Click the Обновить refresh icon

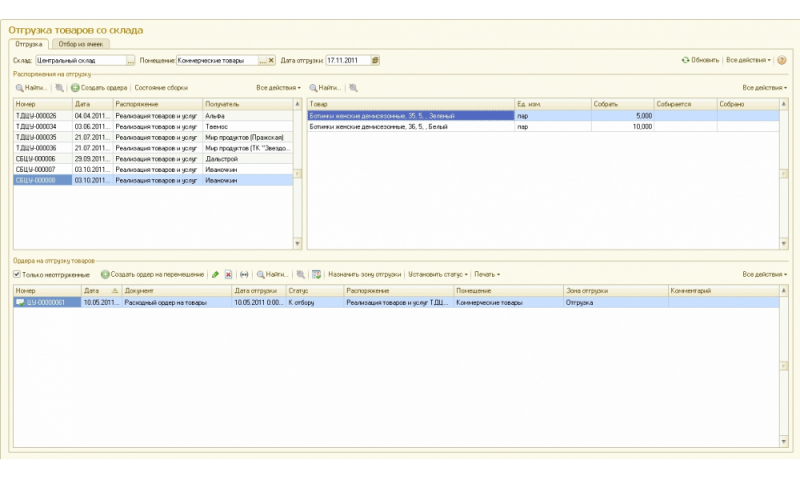pos(686,60)
